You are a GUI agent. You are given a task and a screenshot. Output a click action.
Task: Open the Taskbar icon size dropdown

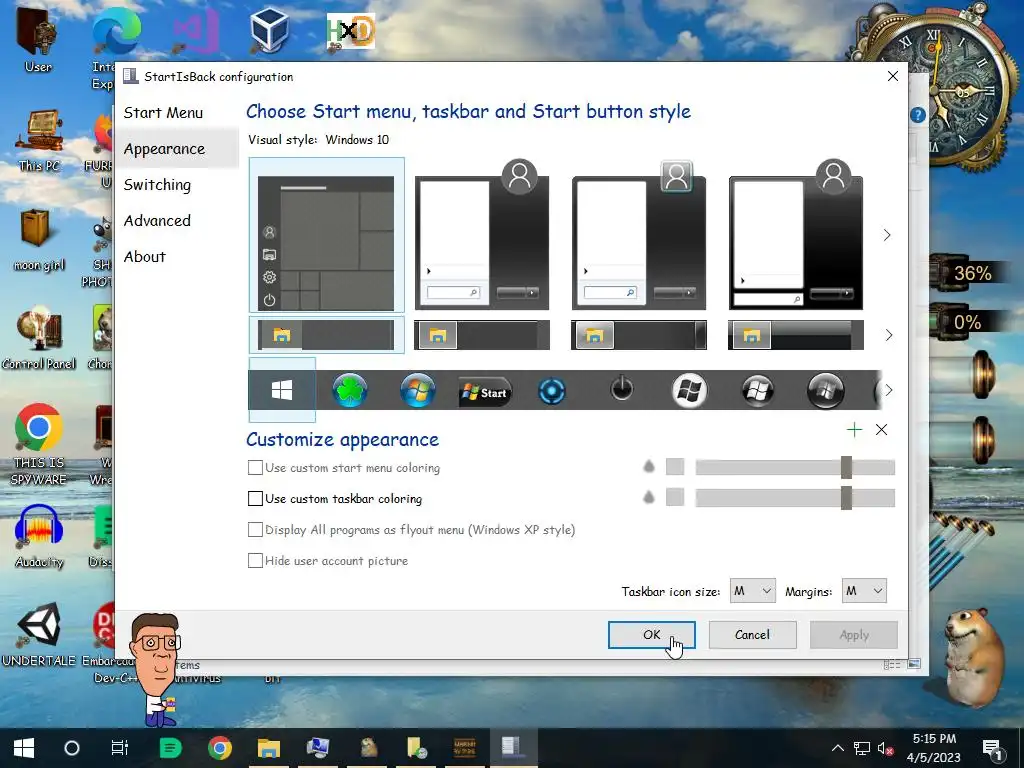click(753, 591)
